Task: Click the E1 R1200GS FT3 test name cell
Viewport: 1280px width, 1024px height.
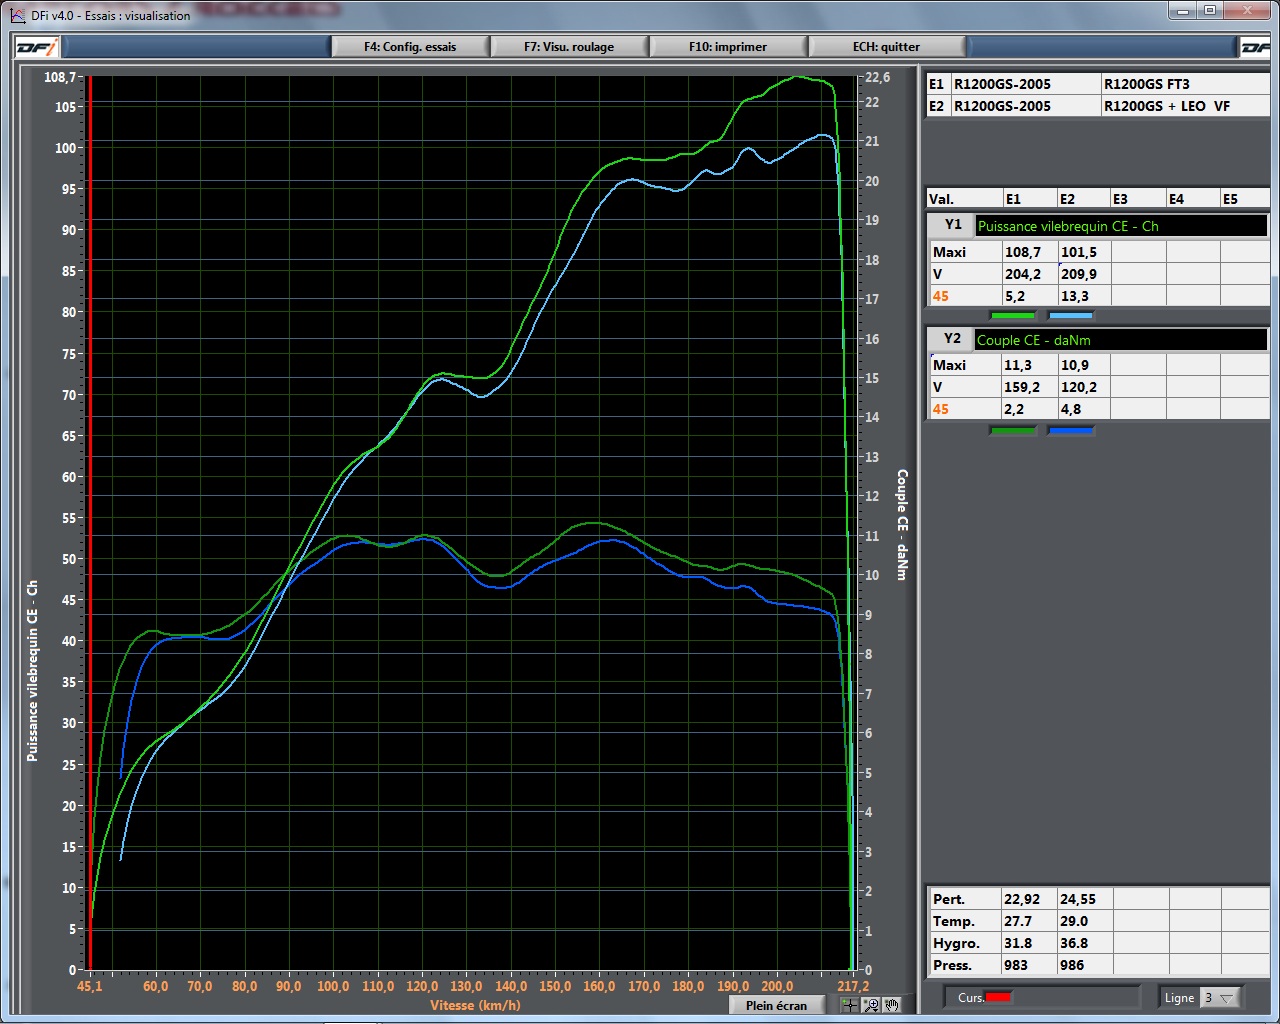Action: (x=1184, y=84)
